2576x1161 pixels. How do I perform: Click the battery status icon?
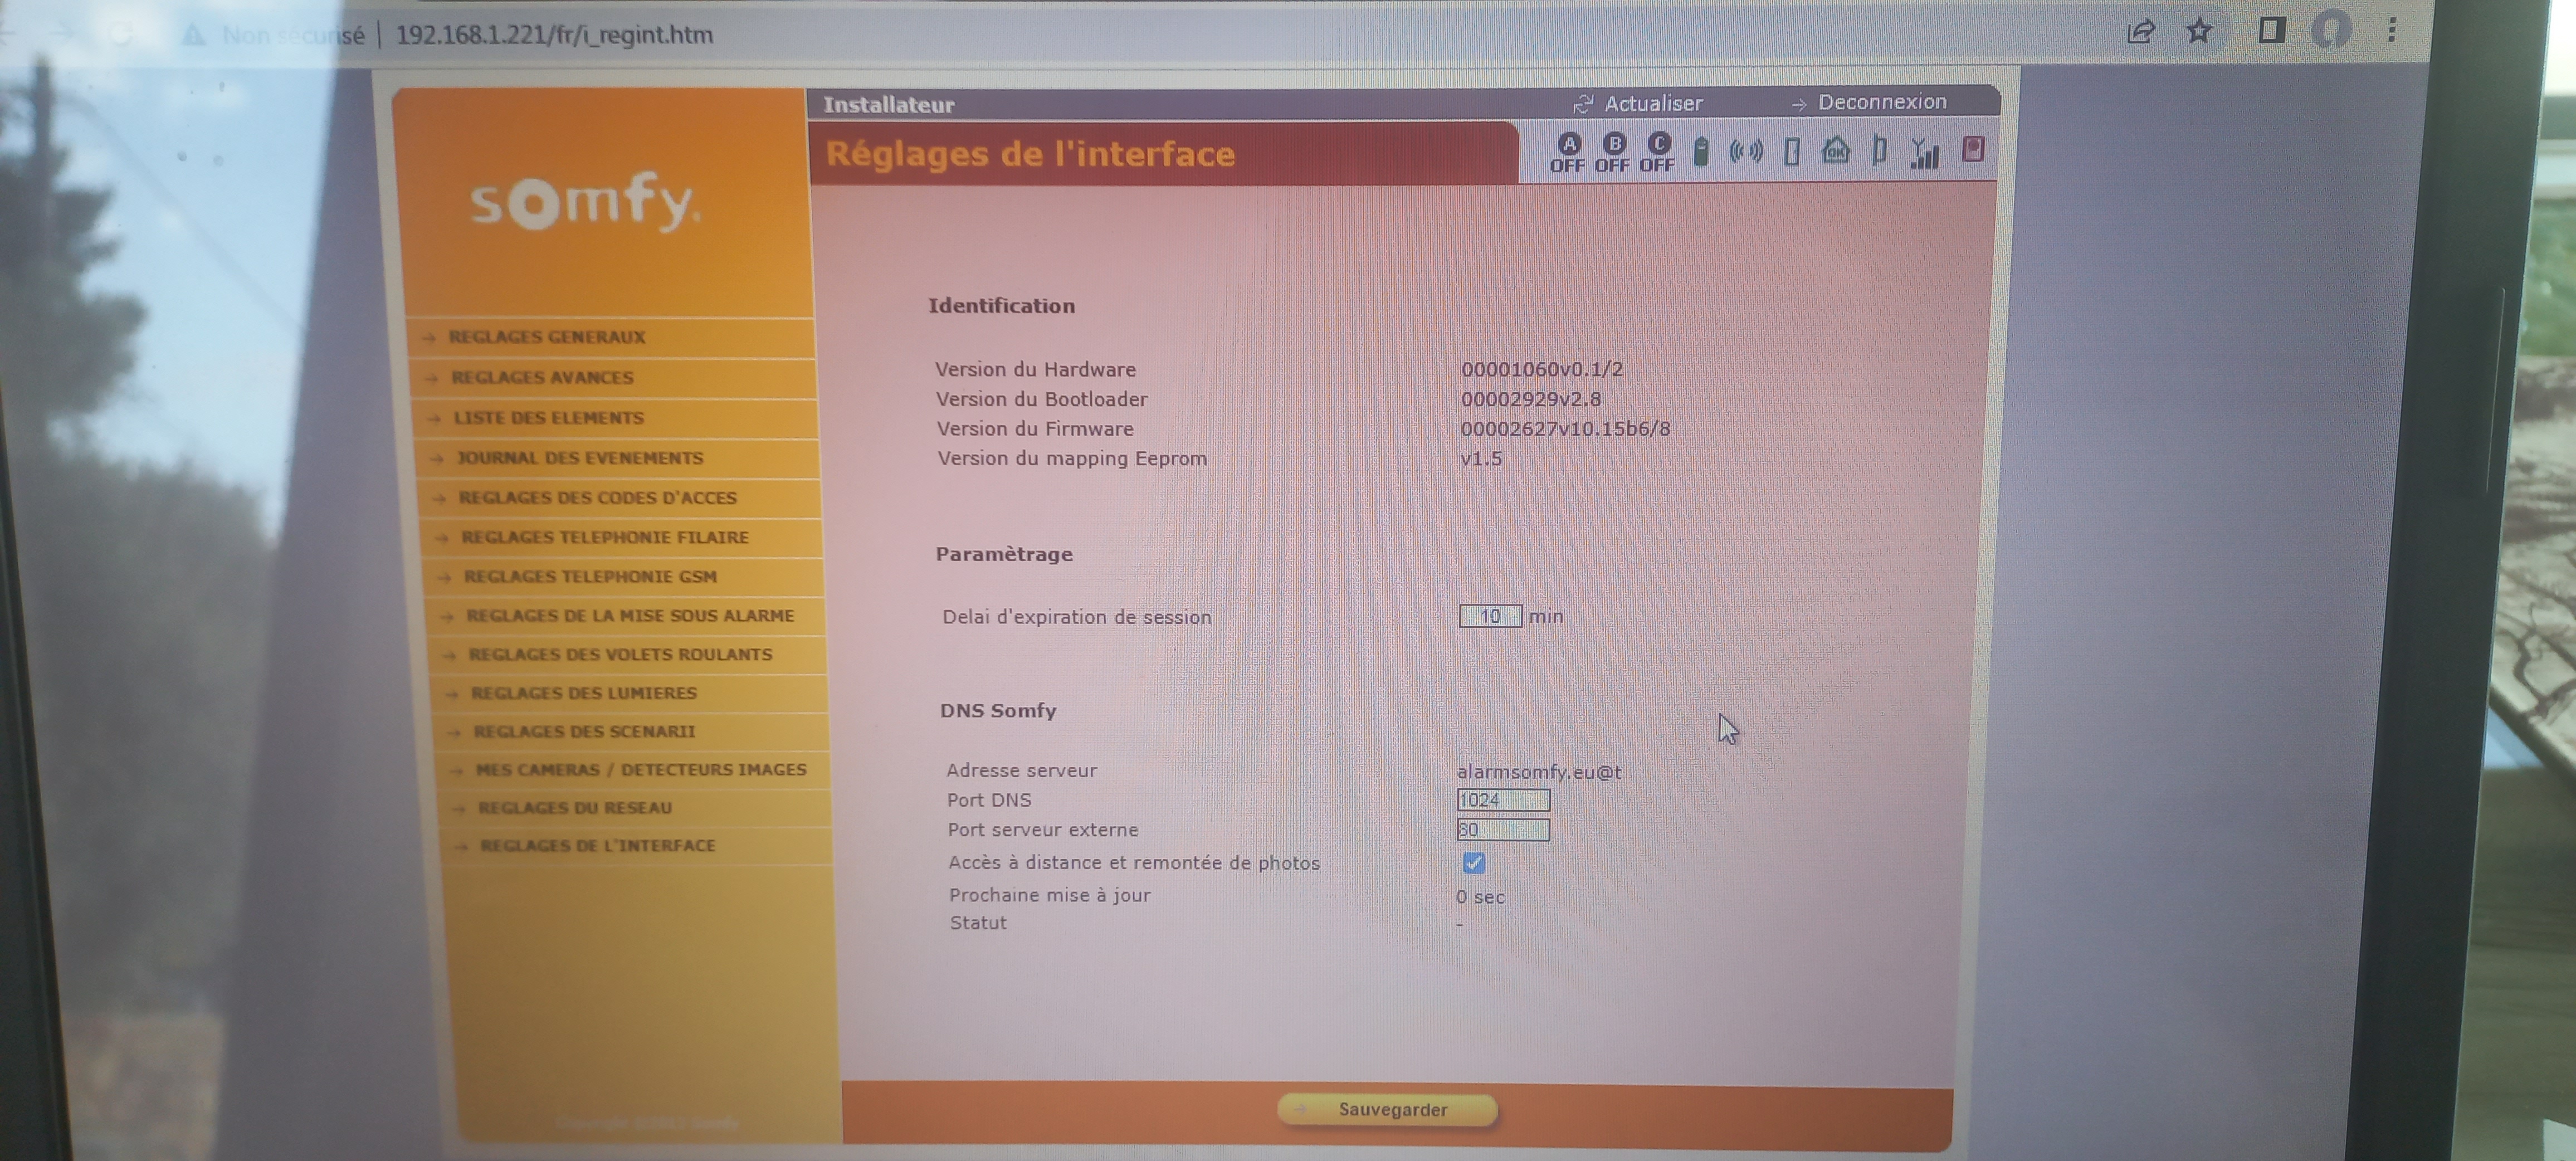(1701, 152)
